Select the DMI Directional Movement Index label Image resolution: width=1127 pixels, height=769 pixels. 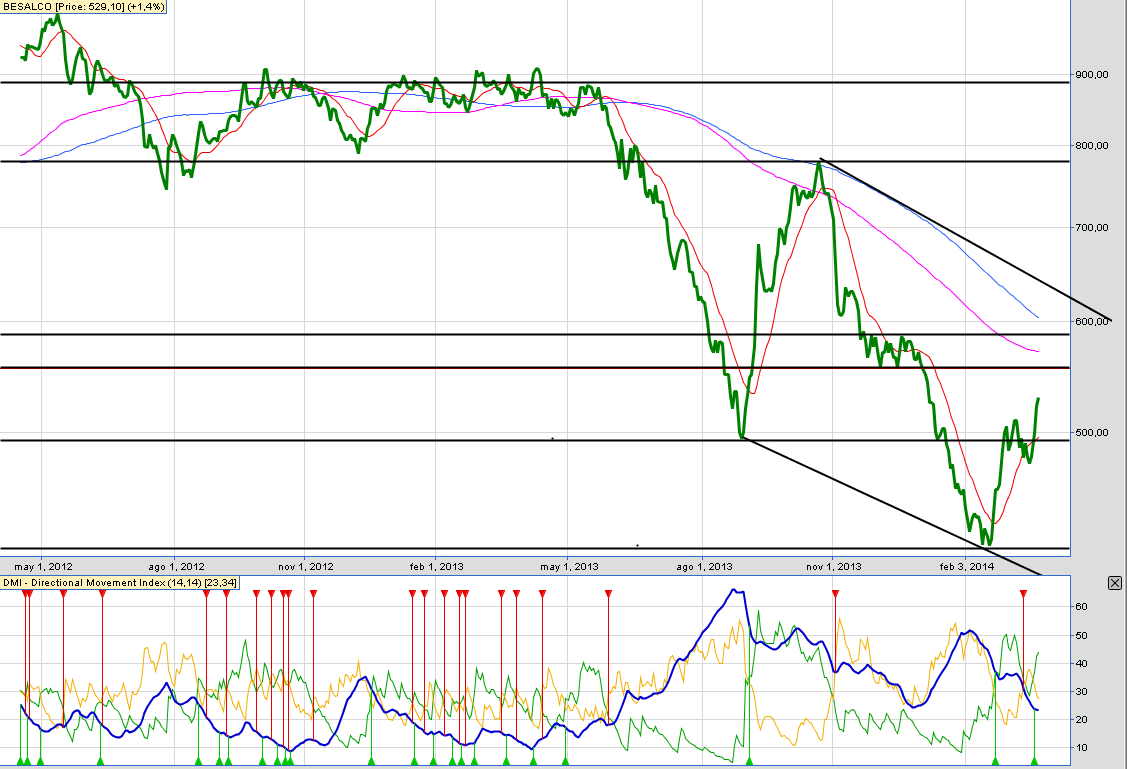pyautogui.click(x=119, y=583)
